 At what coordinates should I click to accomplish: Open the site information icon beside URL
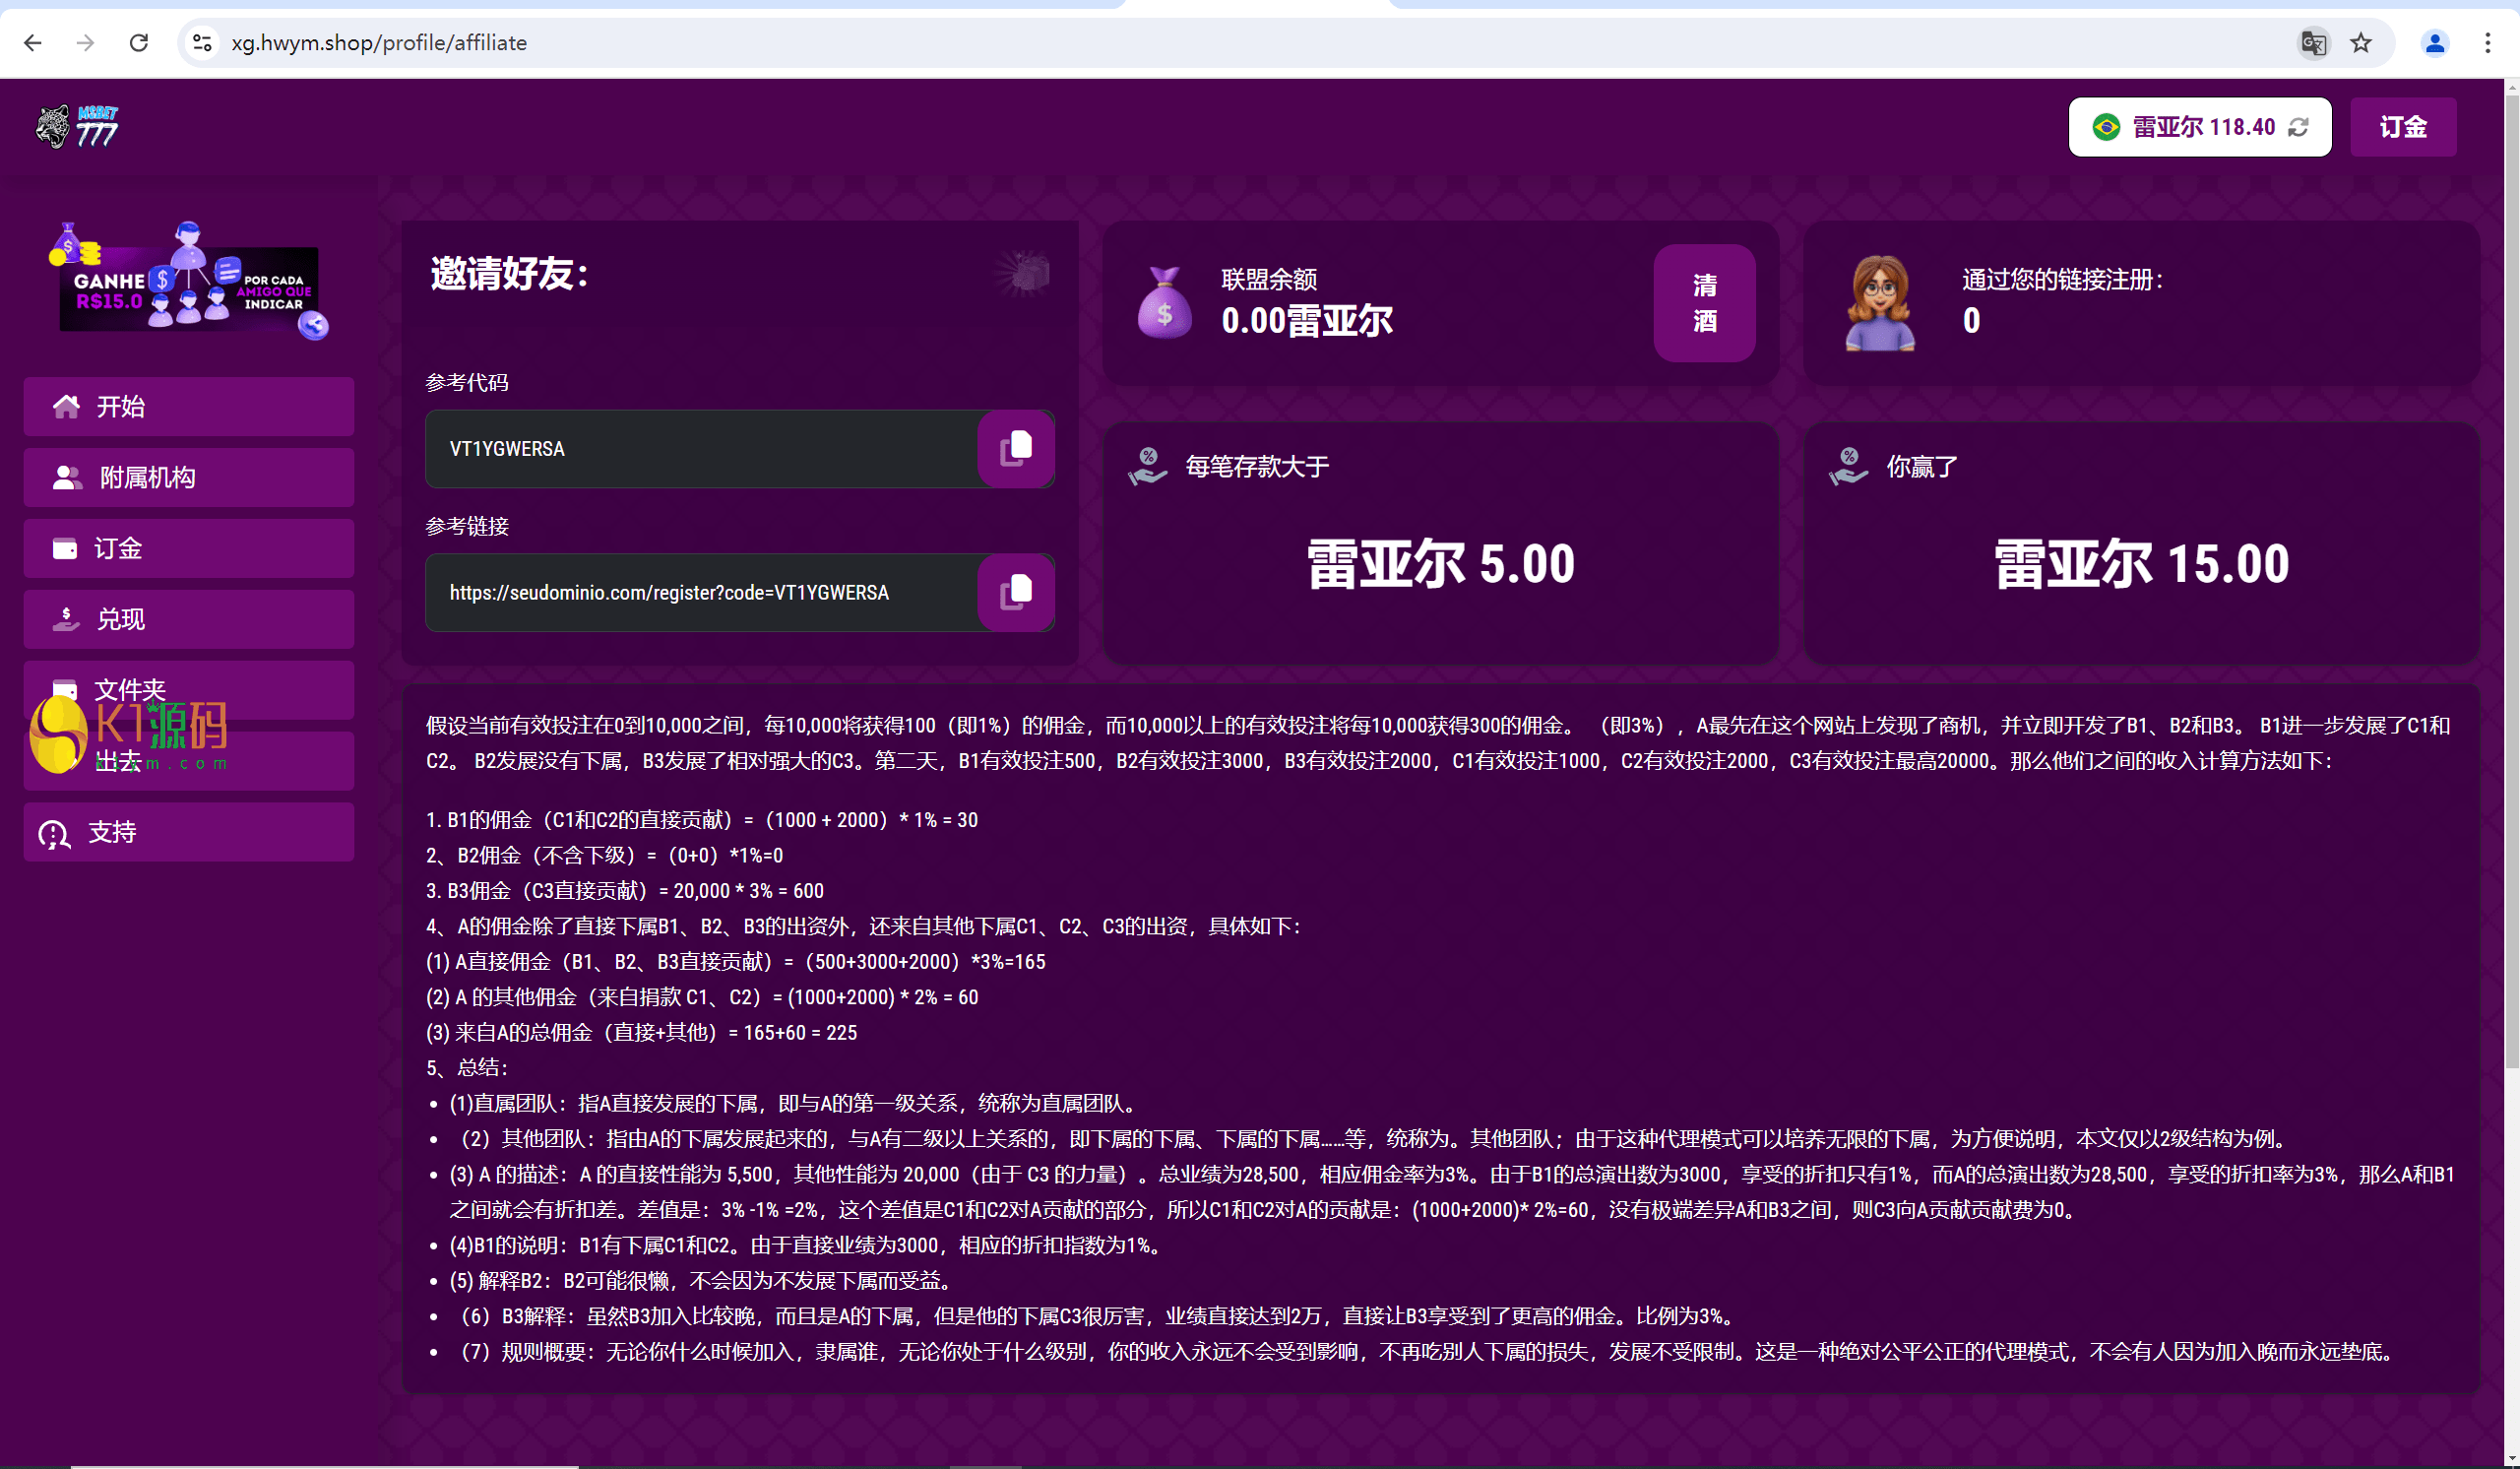[202, 43]
